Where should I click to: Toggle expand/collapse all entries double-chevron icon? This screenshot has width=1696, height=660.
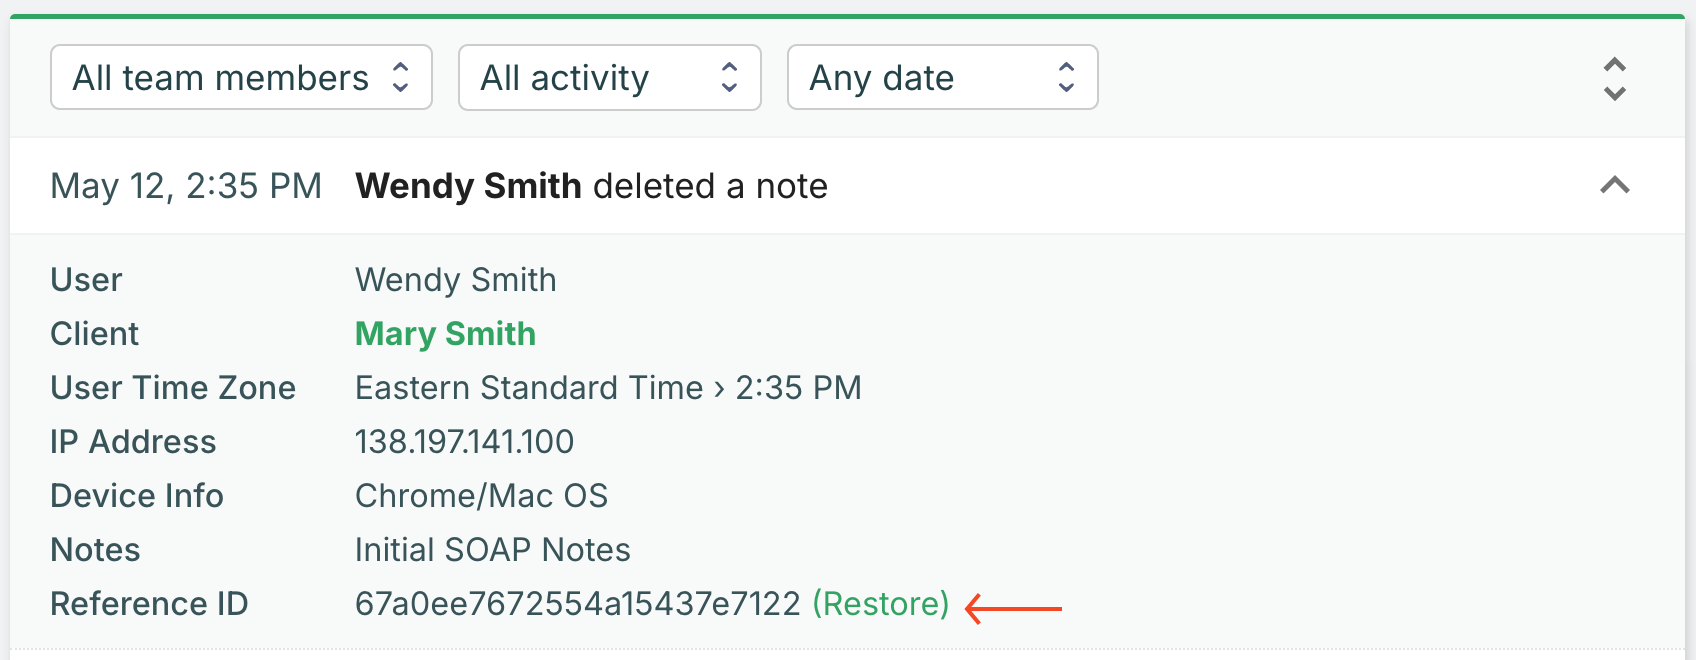point(1614,79)
